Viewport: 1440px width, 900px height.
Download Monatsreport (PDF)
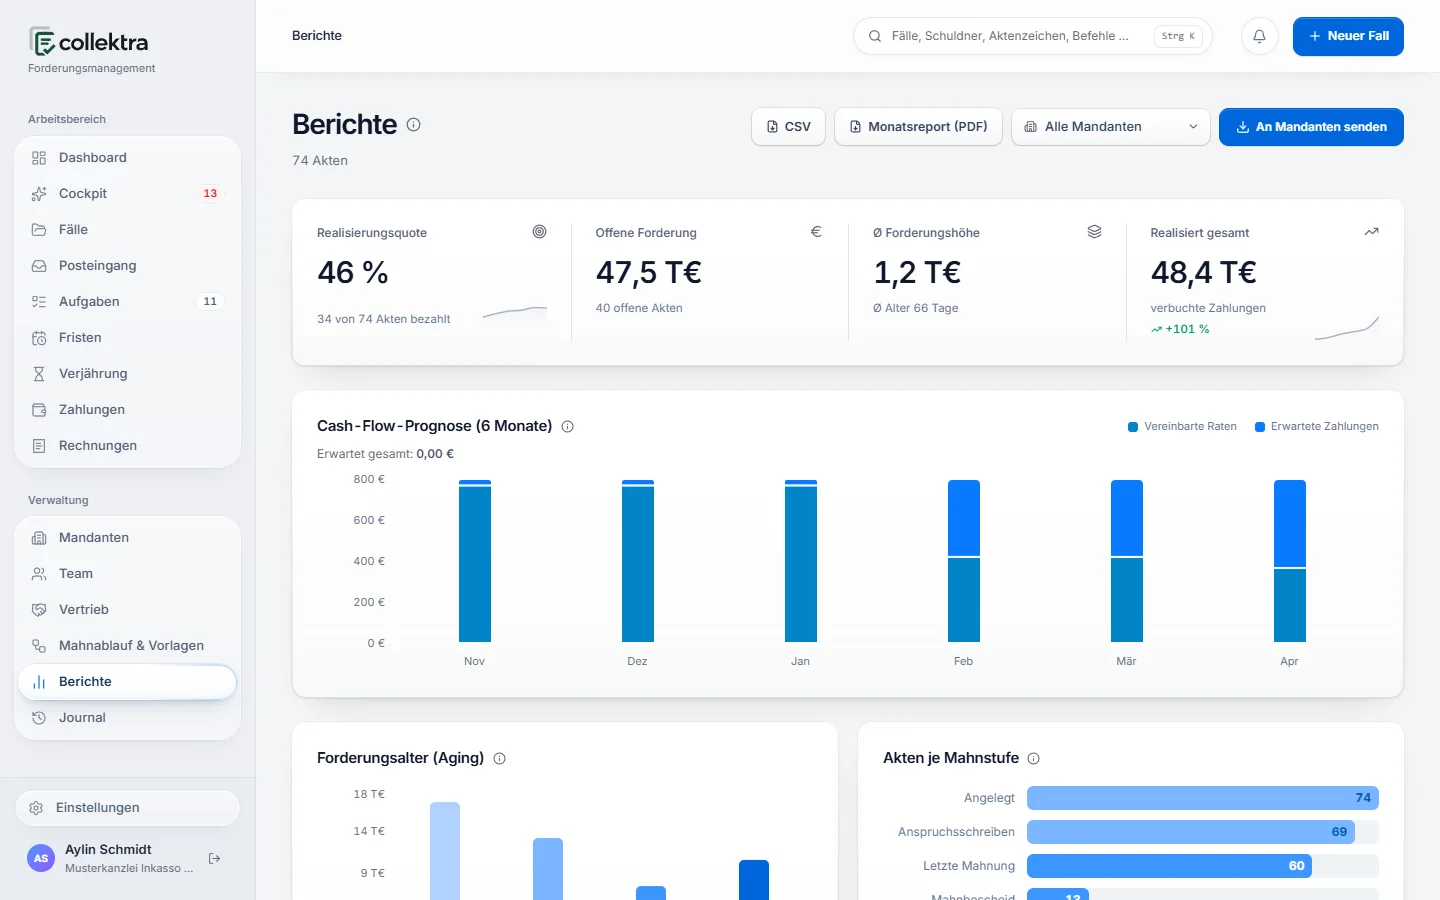pos(918,127)
